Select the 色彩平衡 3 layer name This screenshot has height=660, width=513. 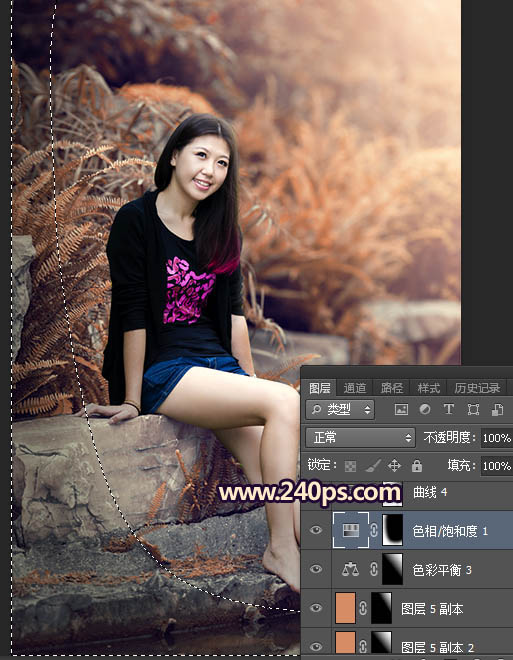(x=442, y=570)
